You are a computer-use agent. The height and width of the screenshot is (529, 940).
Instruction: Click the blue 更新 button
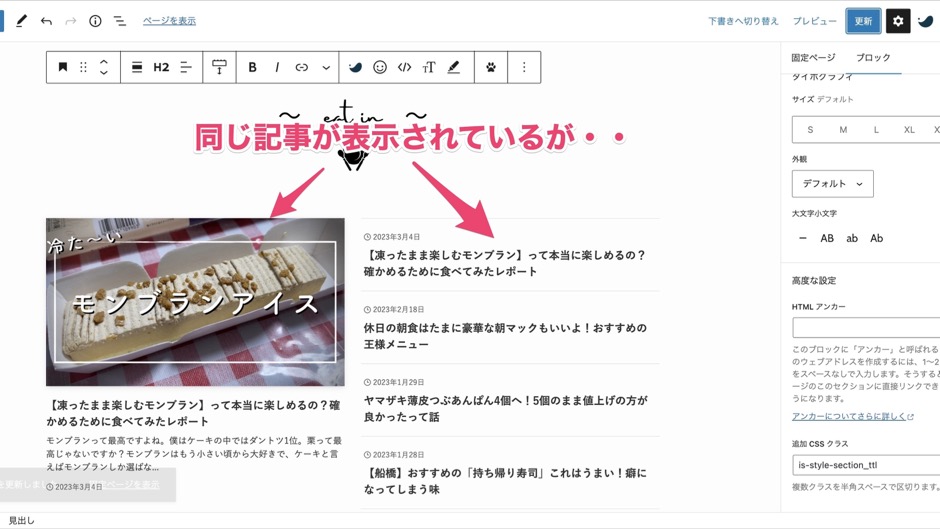point(863,21)
